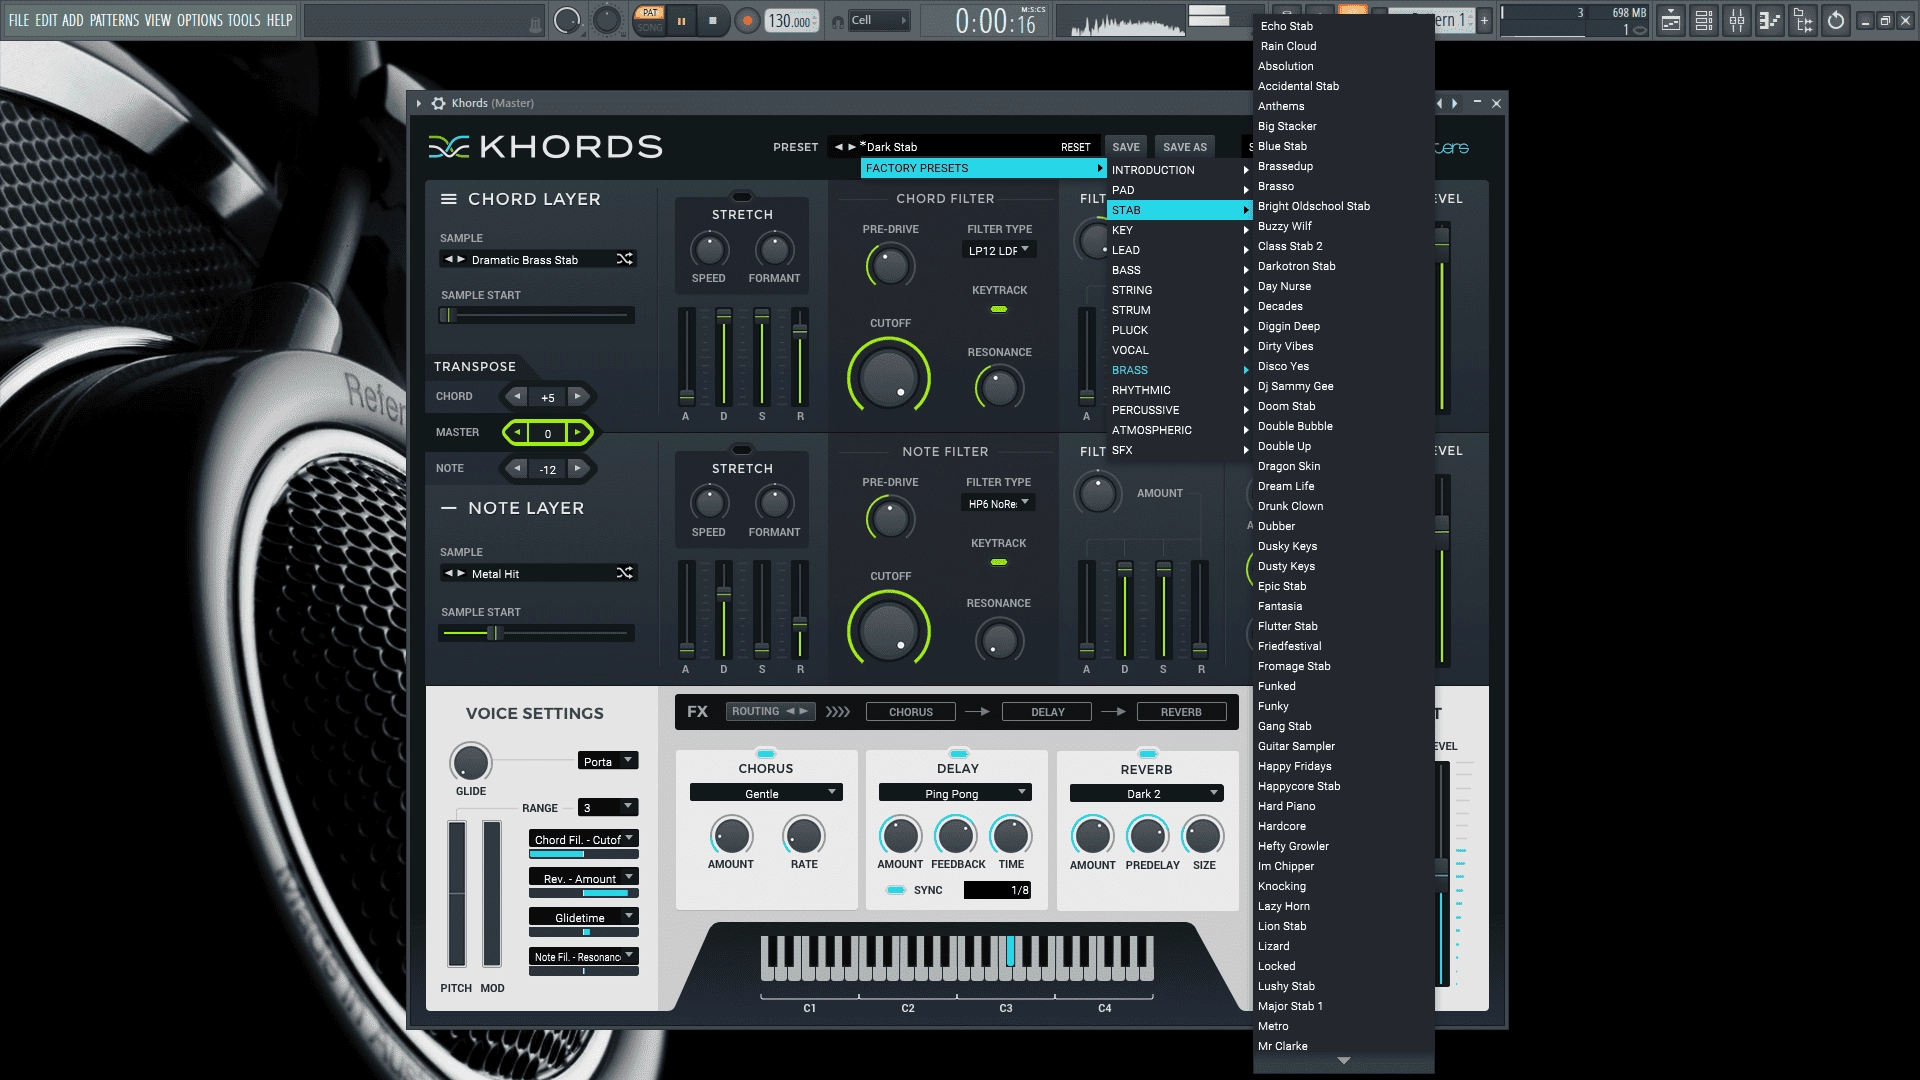Open the pitch Range dropdown
The width and height of the screenshot is (1920, 1080).
(608, 807)
